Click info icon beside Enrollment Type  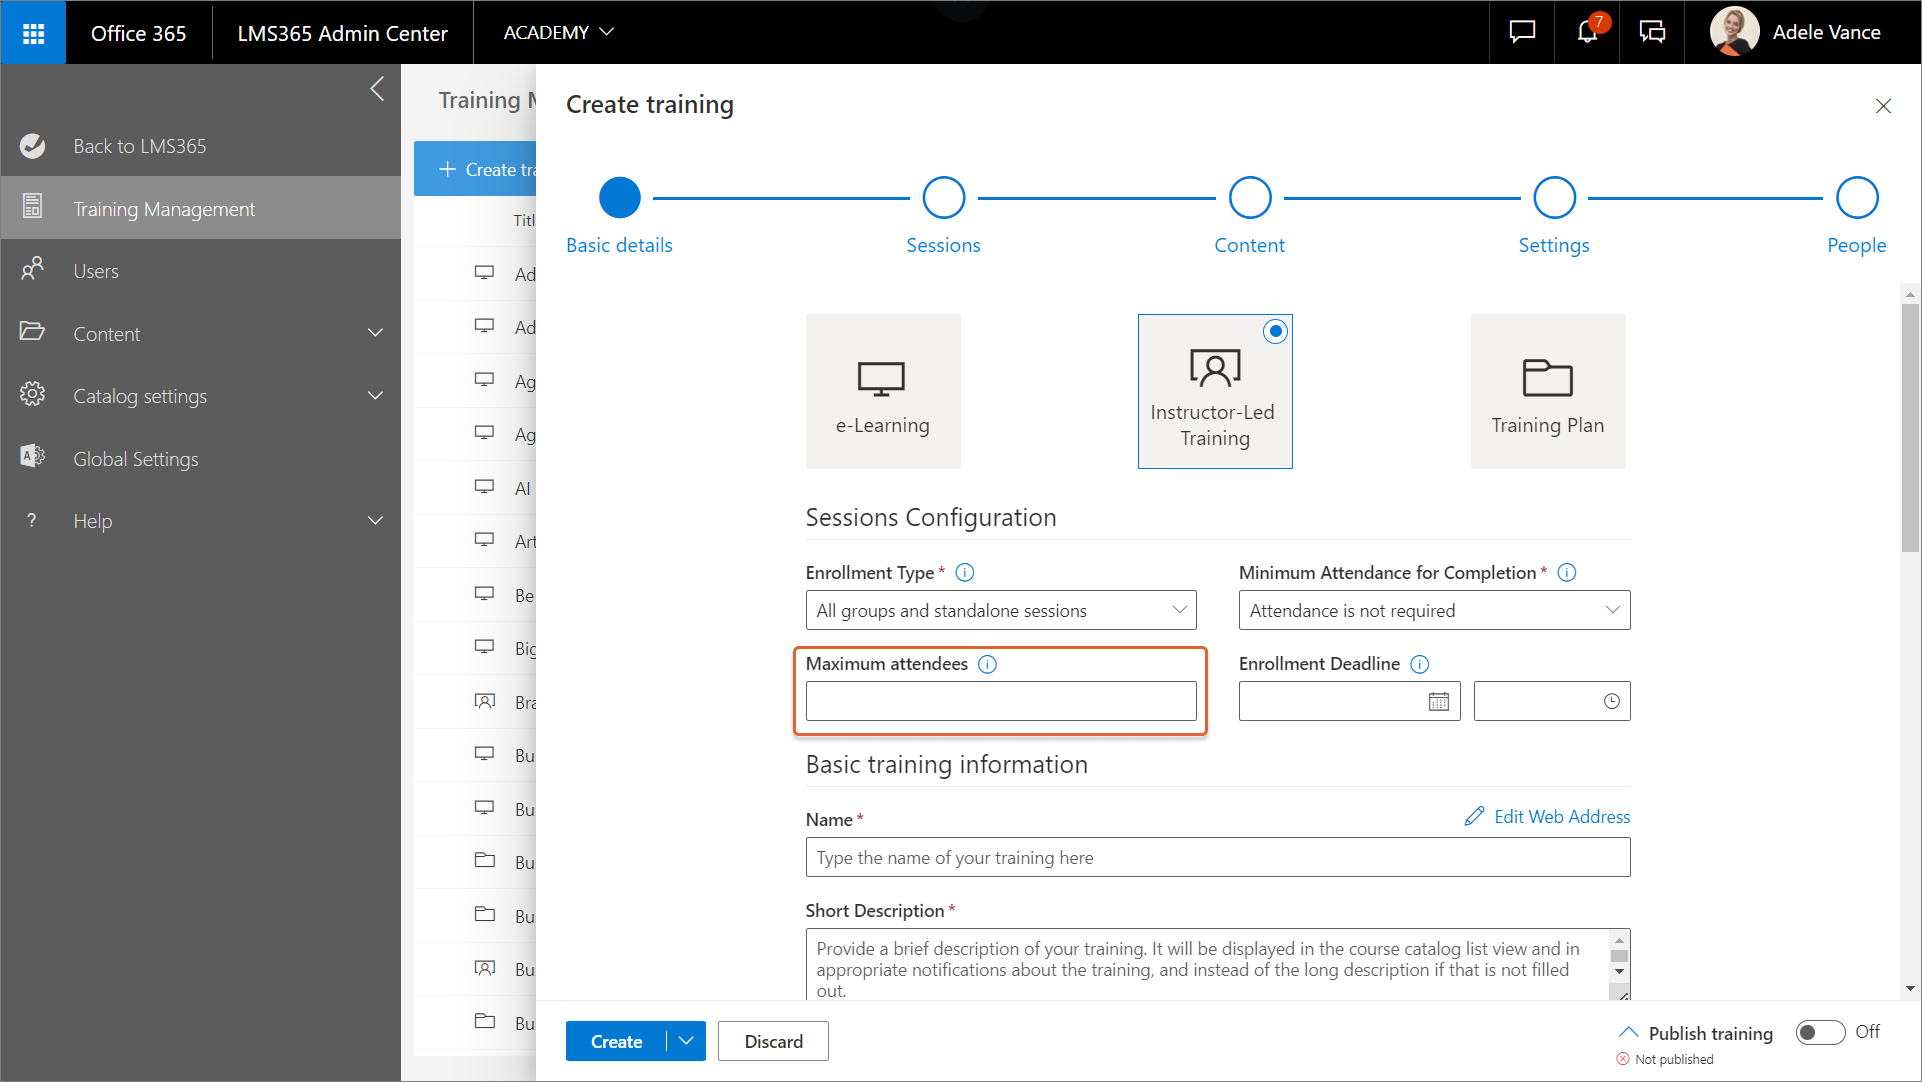point(964,573)
